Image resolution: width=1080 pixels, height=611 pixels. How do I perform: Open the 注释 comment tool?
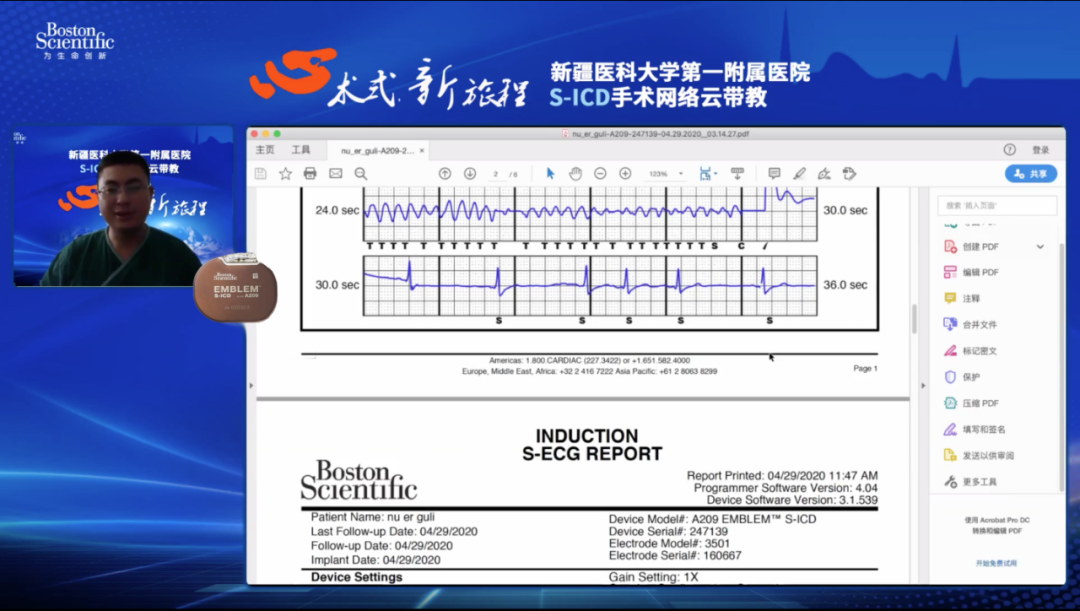(x=962, y=299)
